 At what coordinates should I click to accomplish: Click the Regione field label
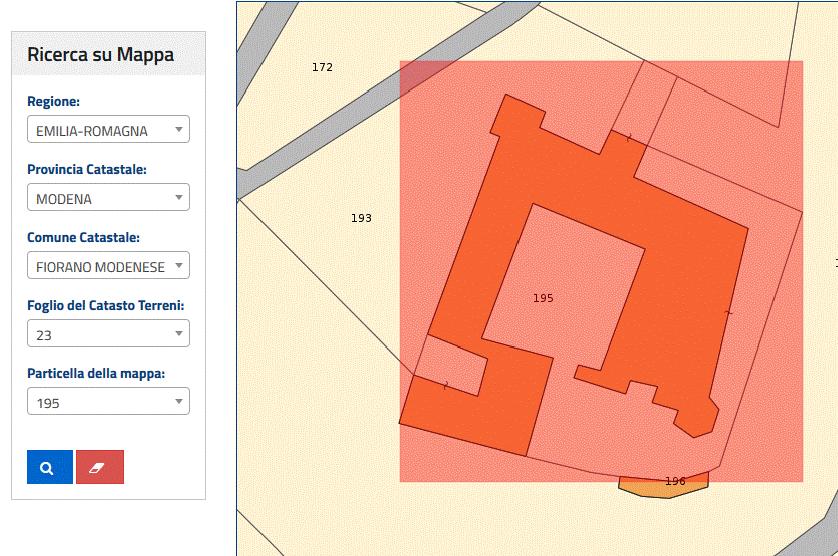click(x=53, y=102)
